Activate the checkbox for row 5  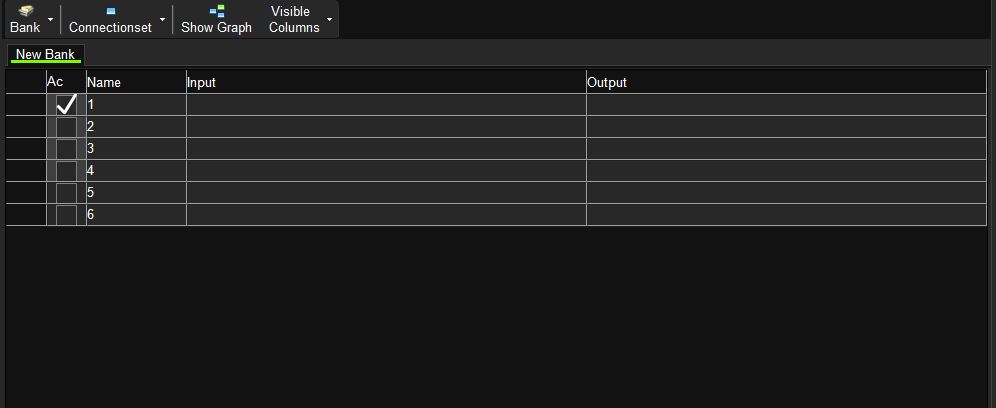tap(66, 193)
